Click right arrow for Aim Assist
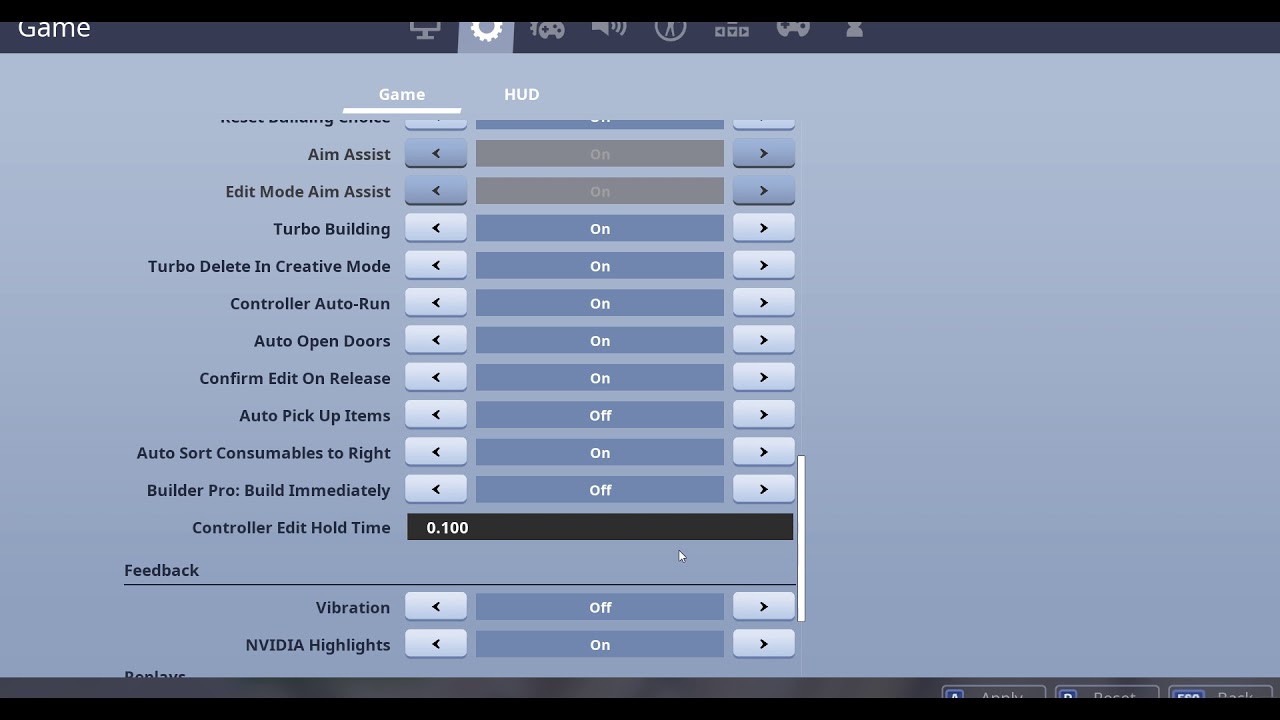This screenshot has height=720, width=1280. (x=764, y=154)
